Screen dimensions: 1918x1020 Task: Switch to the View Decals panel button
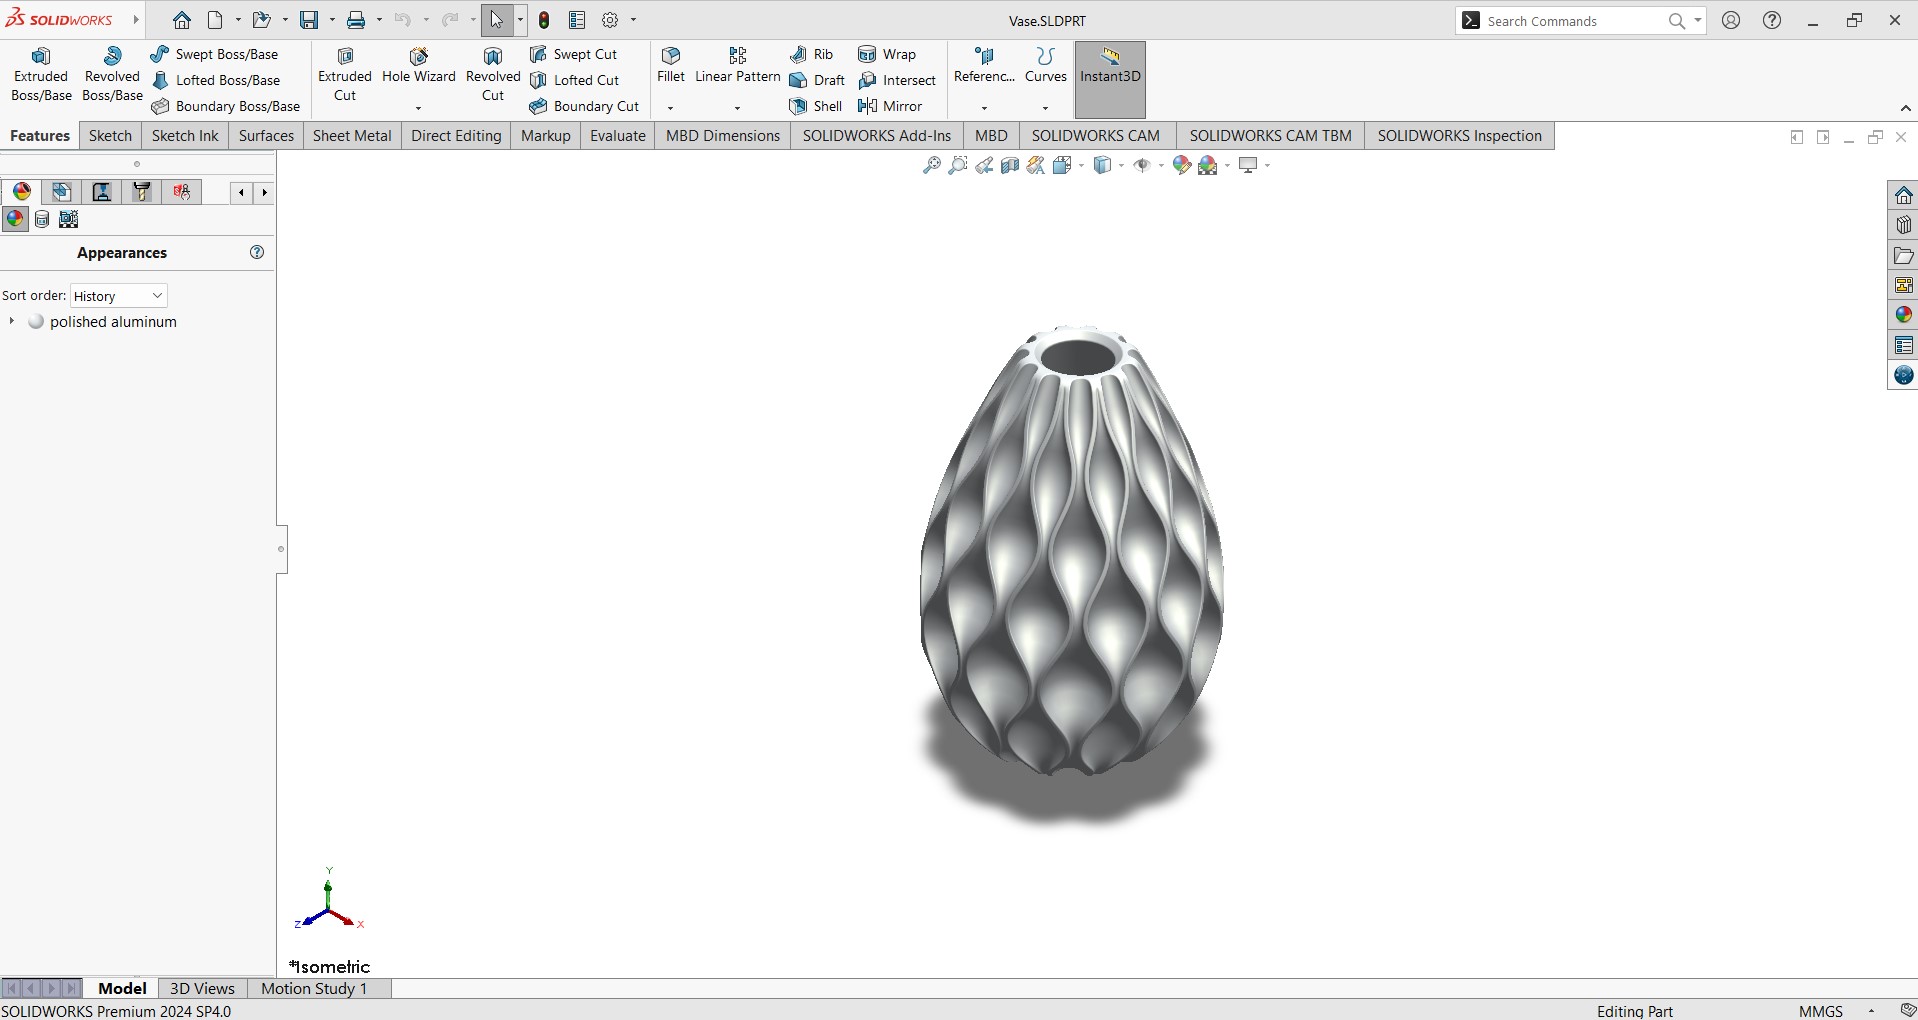[x=42, y=219]
